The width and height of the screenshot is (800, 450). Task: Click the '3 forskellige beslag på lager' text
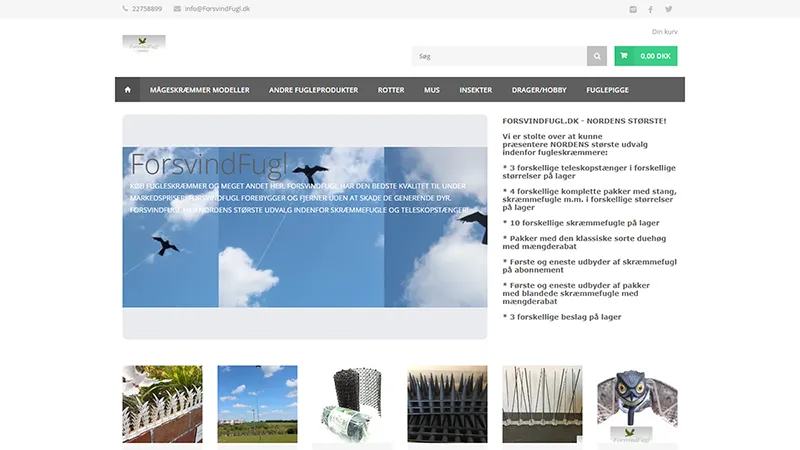pyautogui.click(x=562, y=317)
